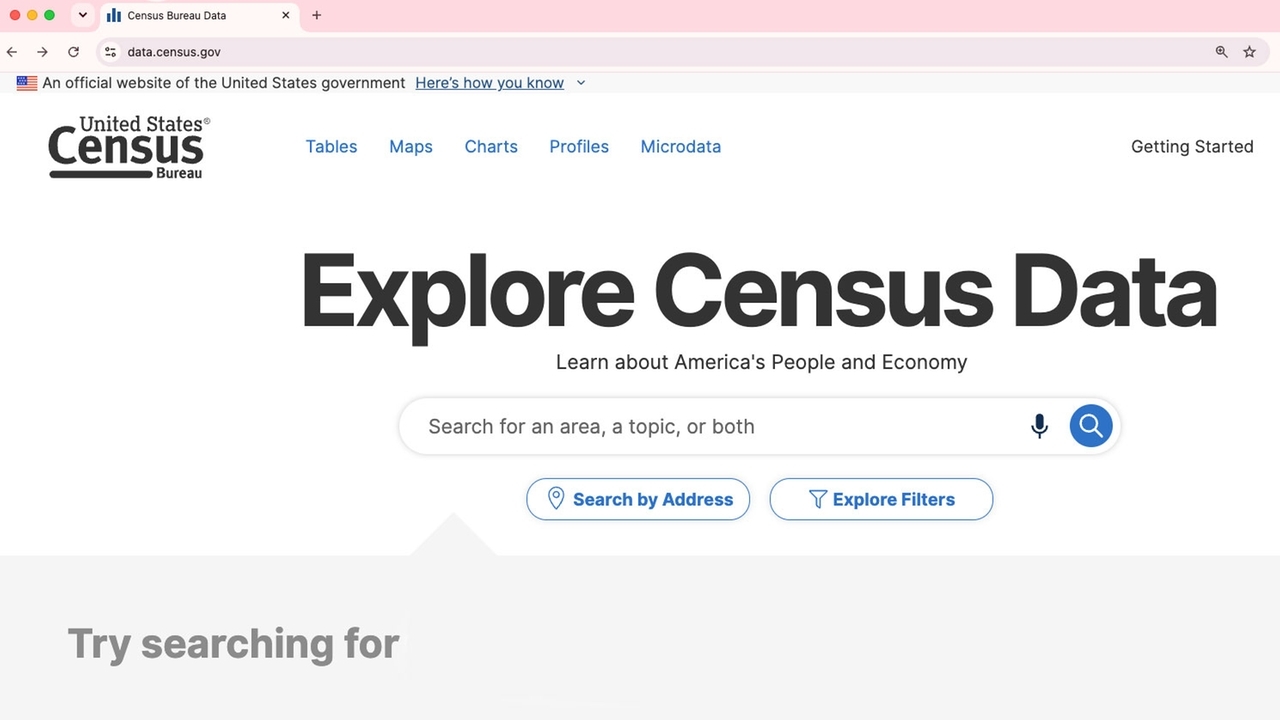This screenshot has height=720, width=1280.
Task: Open the Here's how you know link
Action: pos(490,83)
